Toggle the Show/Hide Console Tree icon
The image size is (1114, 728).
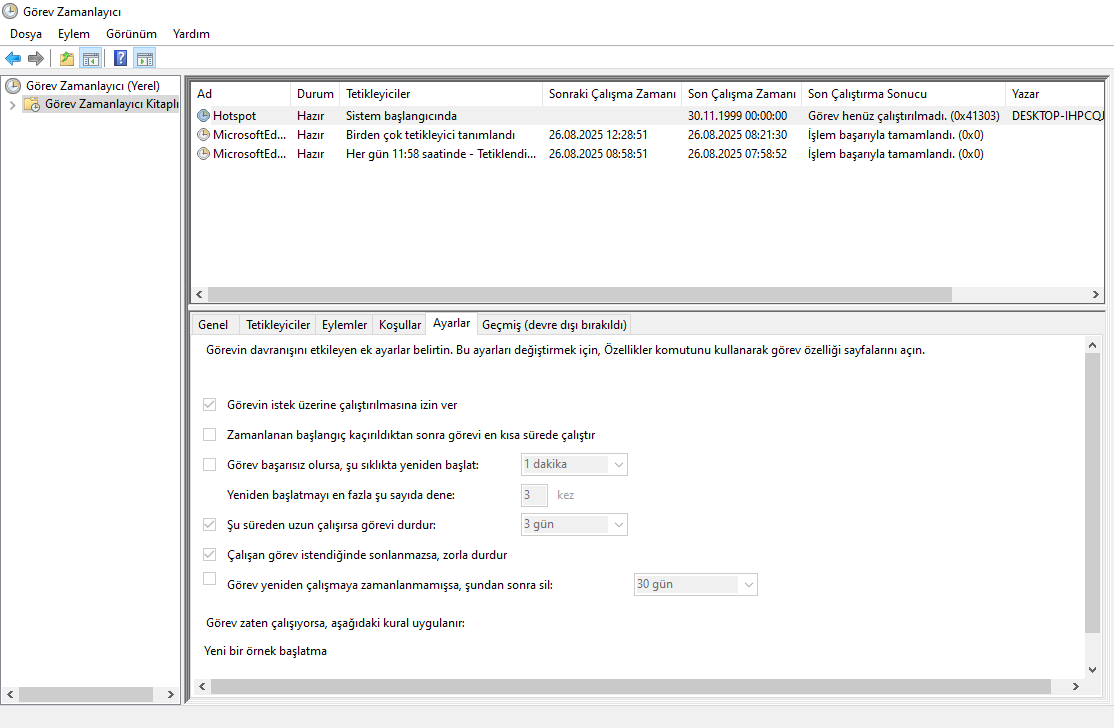point(90,58)
